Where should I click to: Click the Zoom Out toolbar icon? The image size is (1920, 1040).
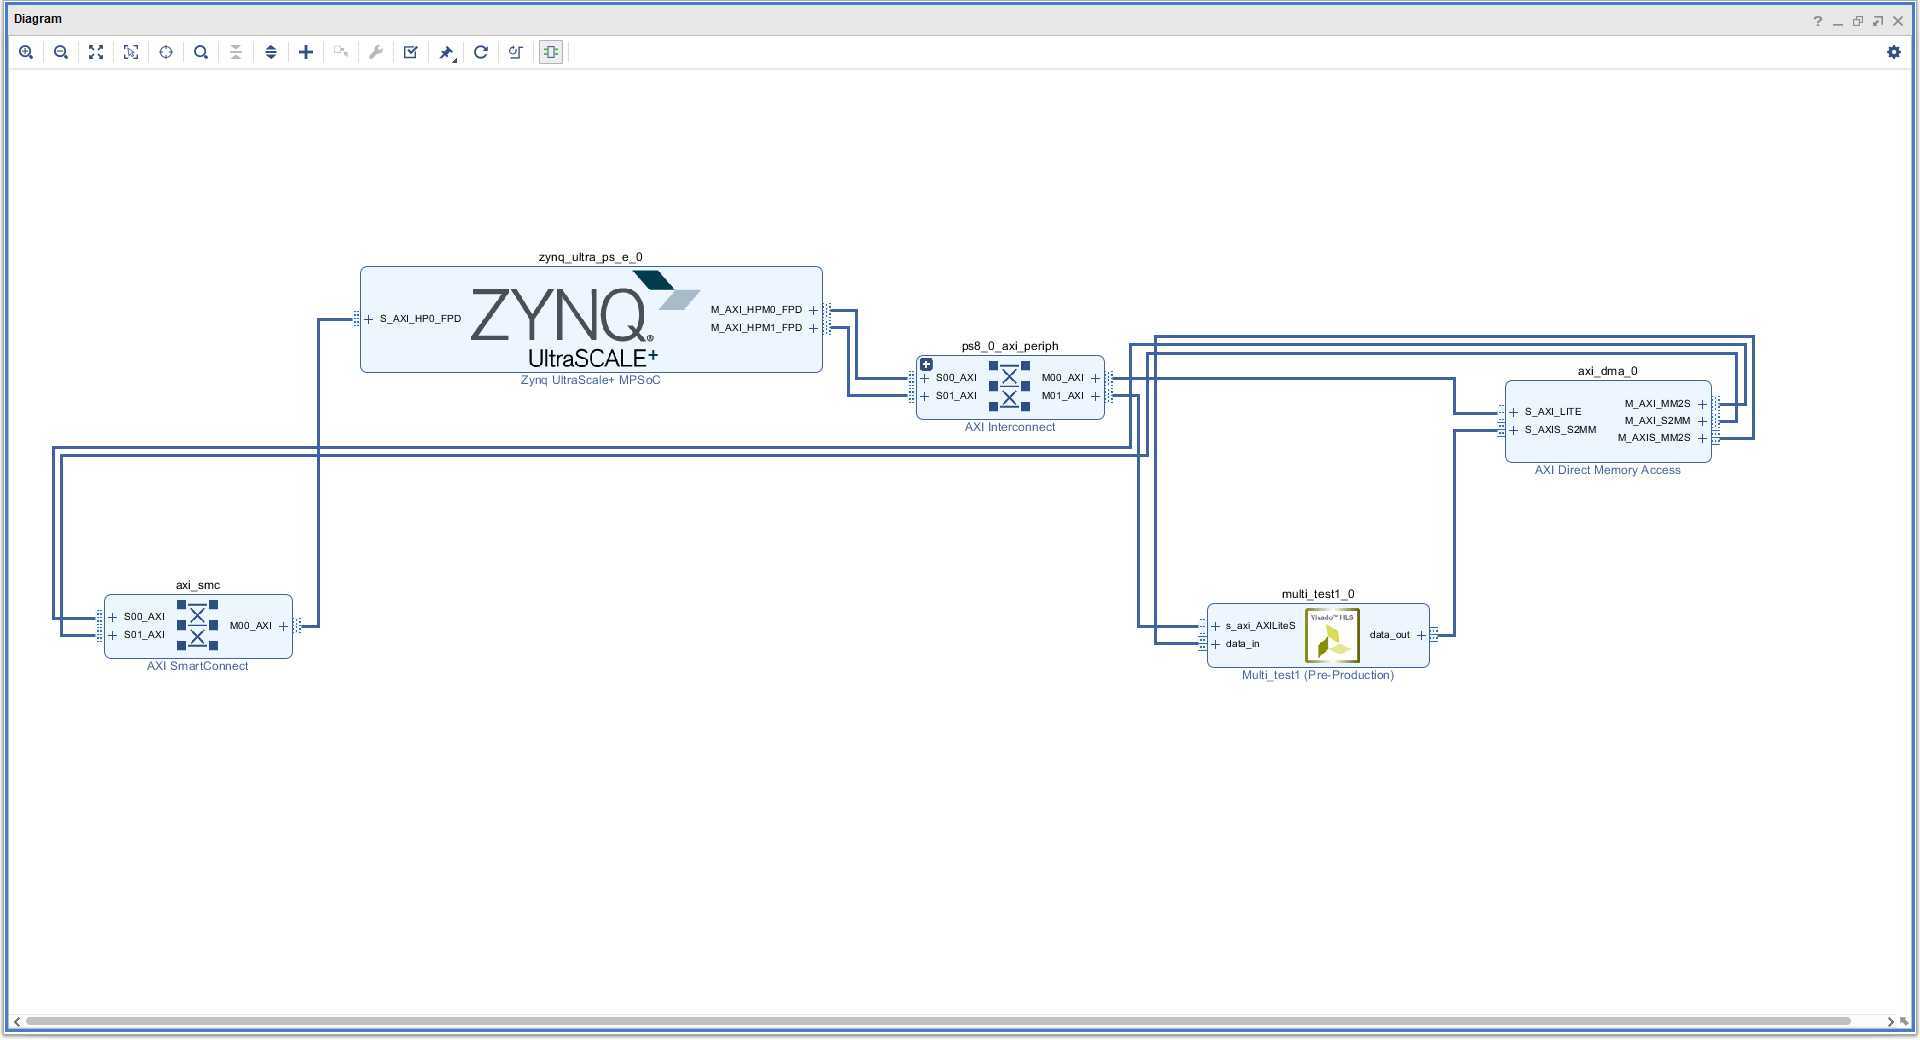[x=61, y=52]
